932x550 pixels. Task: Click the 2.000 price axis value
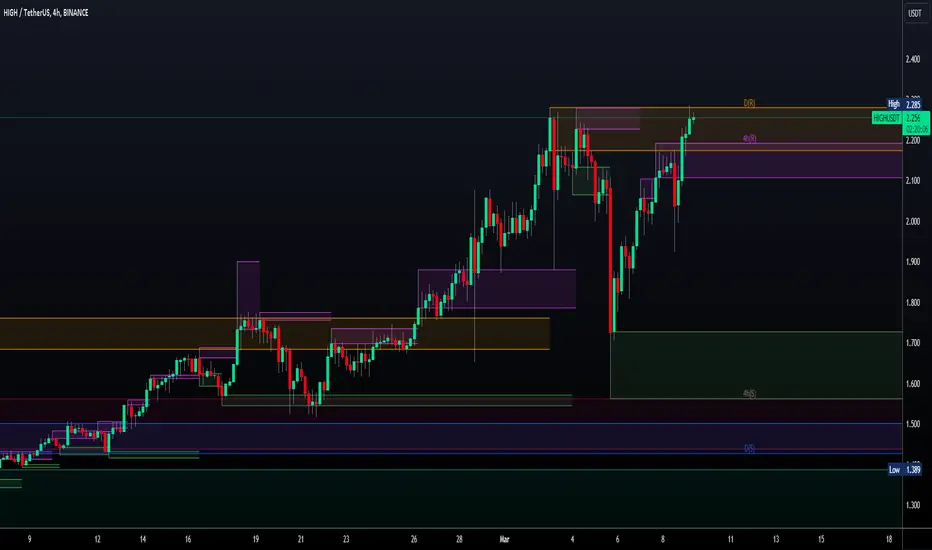(x=912, y=221)
